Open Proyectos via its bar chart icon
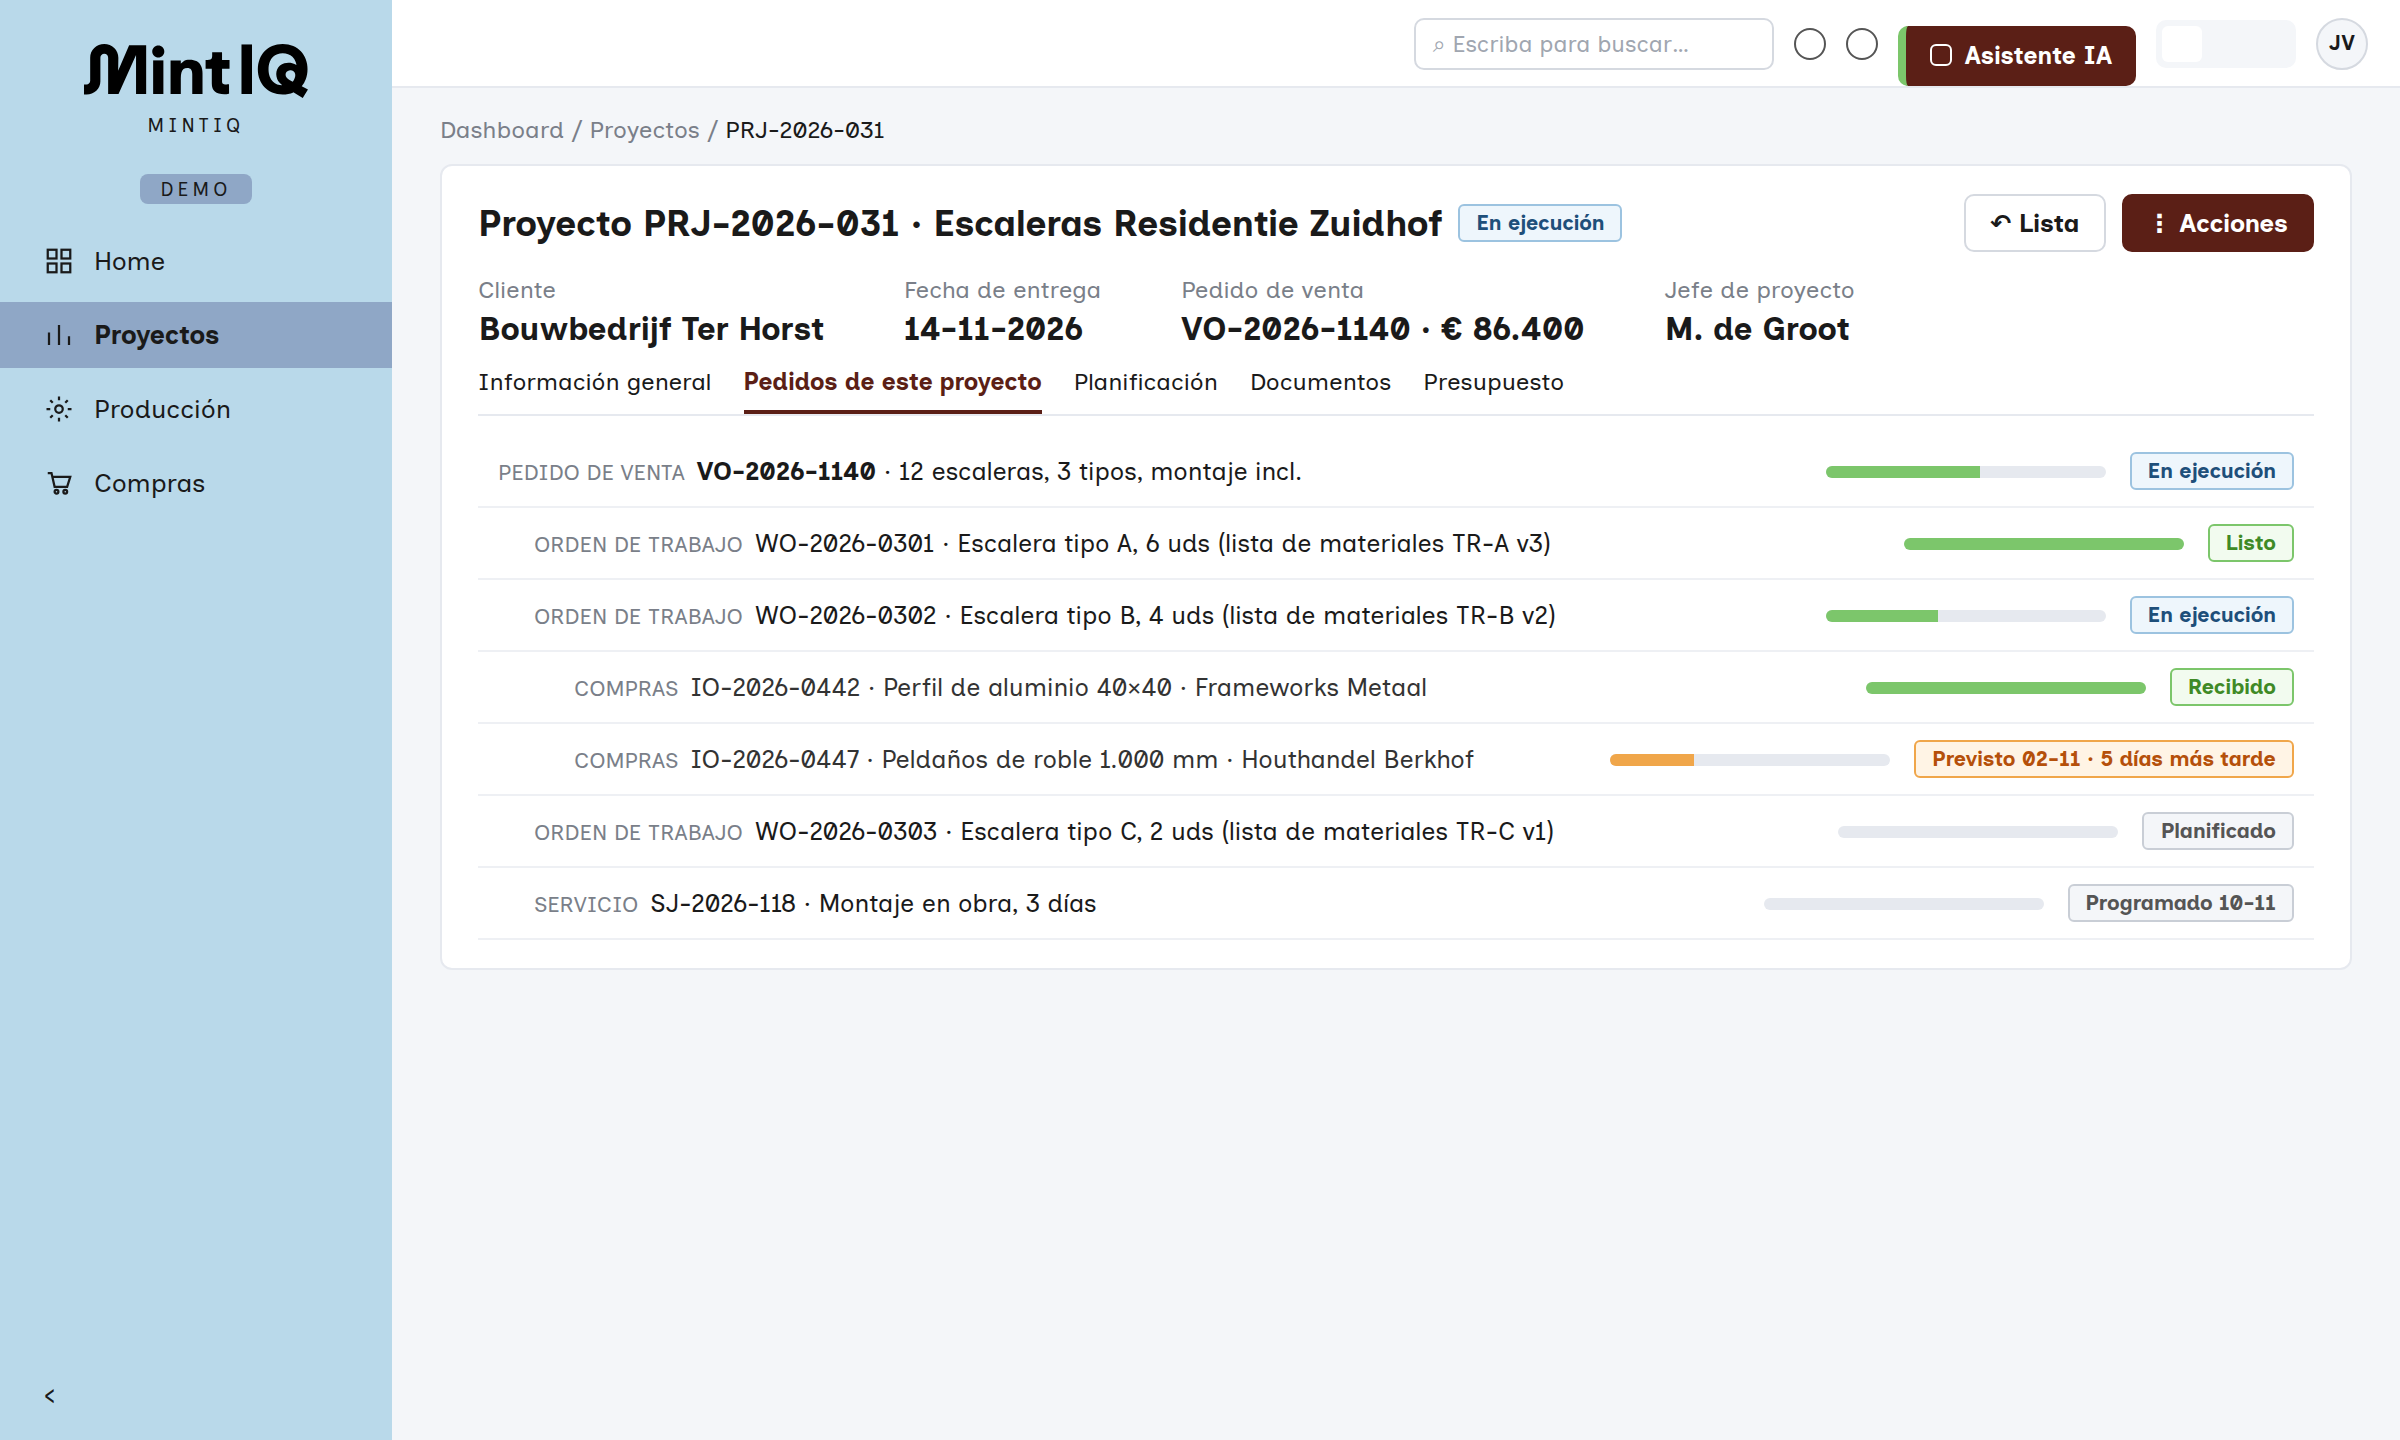The image size is (2400, 1440). 59,335
